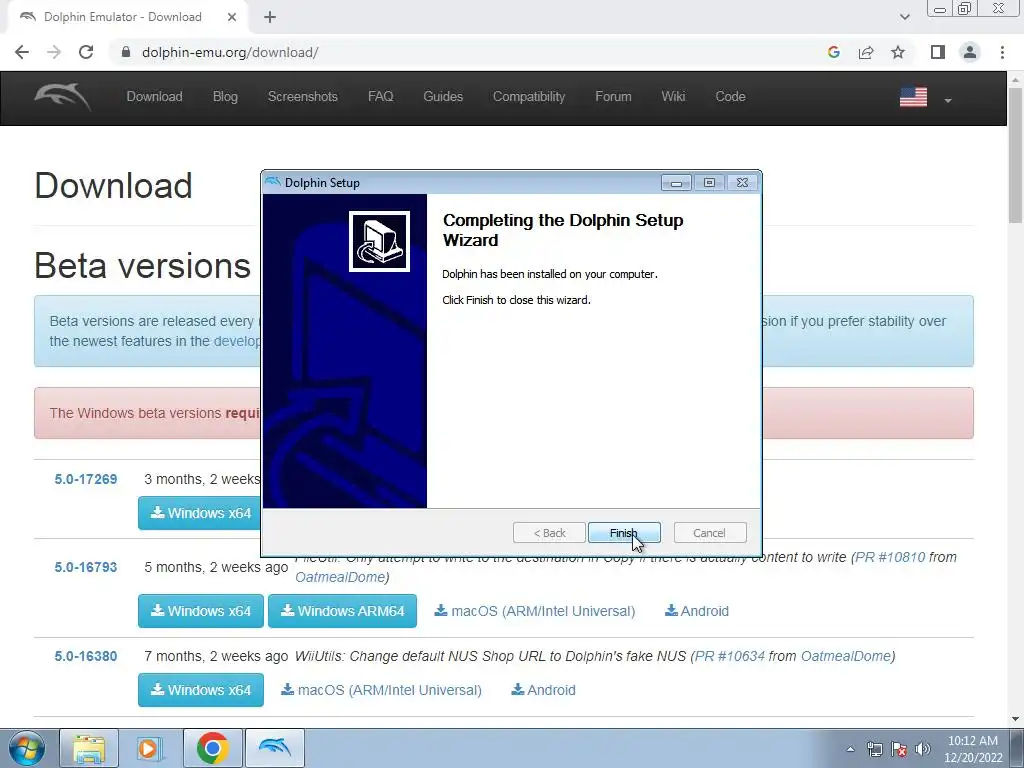Screen dimensions: 1024x768
Task: Open Windows Explorer from the taskbar
Action: (x=89, y=748)
